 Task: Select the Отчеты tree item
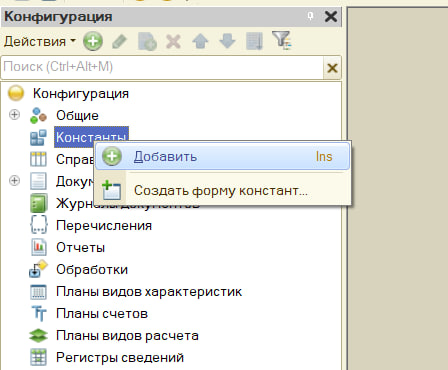80,247
